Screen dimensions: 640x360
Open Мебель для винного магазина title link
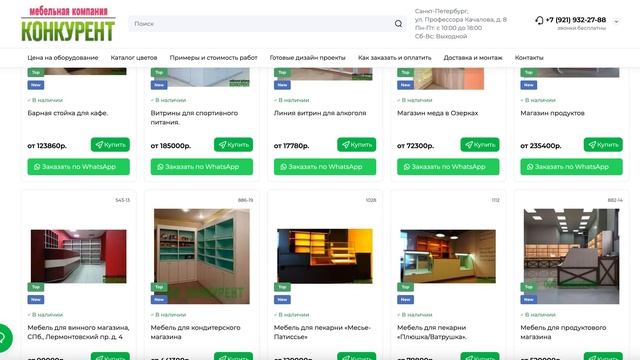coord(78,332)
